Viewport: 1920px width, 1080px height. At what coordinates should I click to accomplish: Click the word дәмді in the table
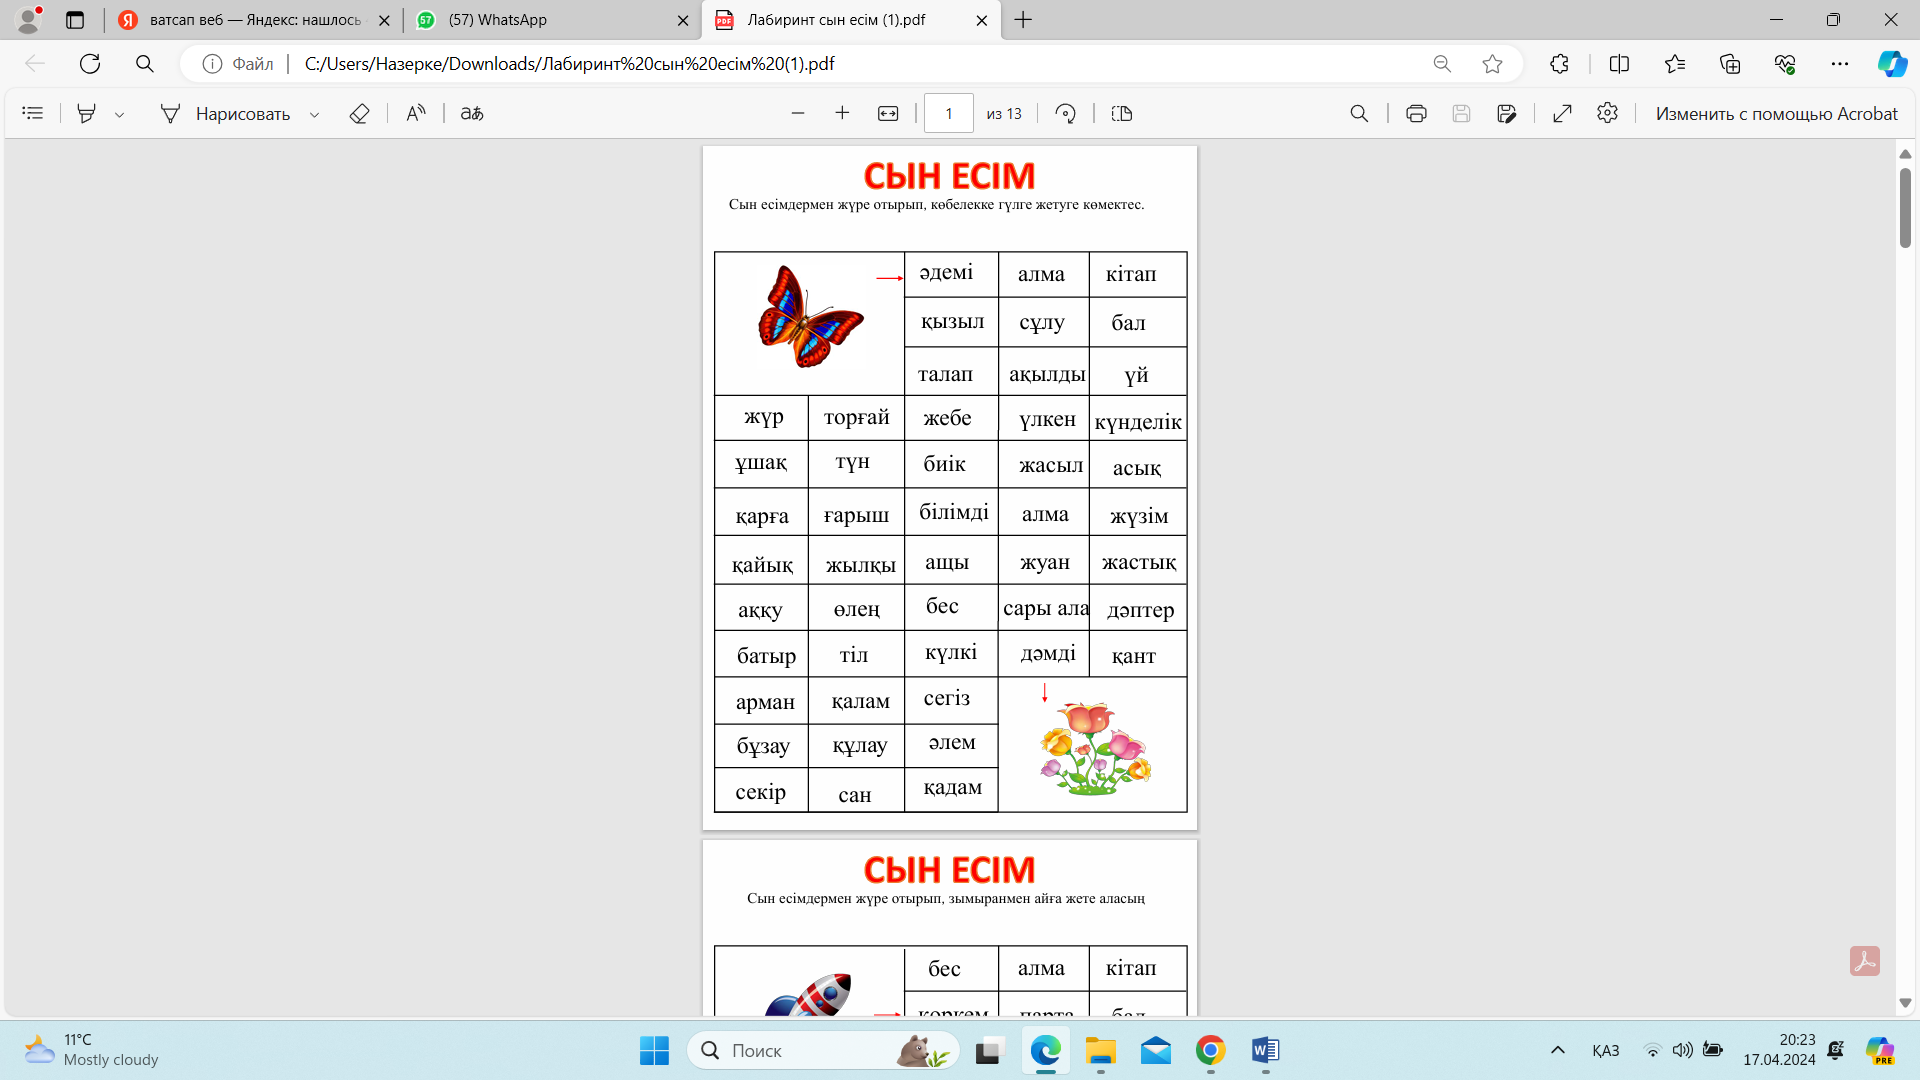[x=1048, y=653]
